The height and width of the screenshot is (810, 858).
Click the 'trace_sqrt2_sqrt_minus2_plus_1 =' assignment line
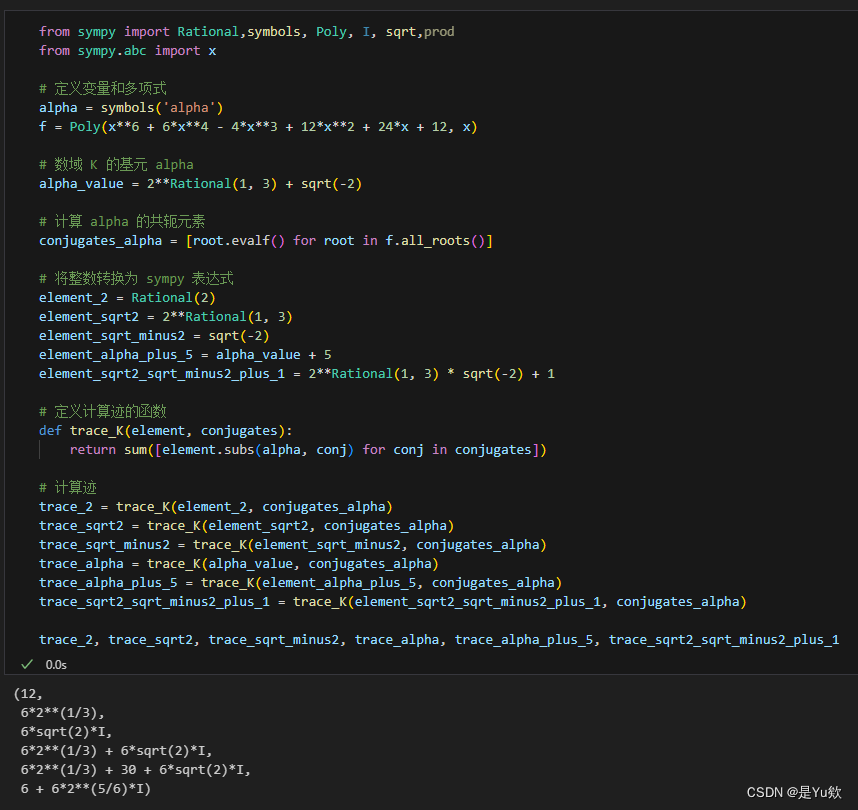pos(392,602)
